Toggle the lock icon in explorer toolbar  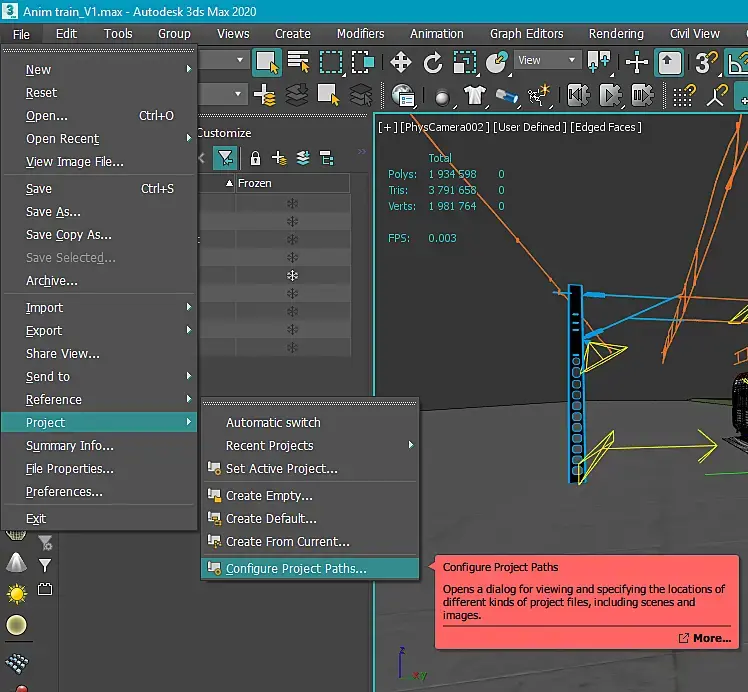point(256,158)
